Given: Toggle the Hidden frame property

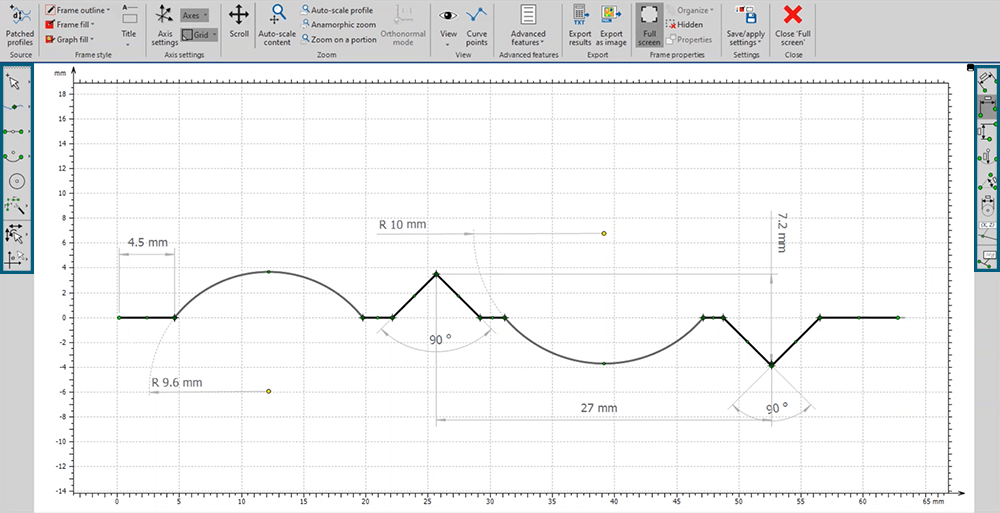Looking at the screenshot, I should pyautogui.click(x=684, y=24).
